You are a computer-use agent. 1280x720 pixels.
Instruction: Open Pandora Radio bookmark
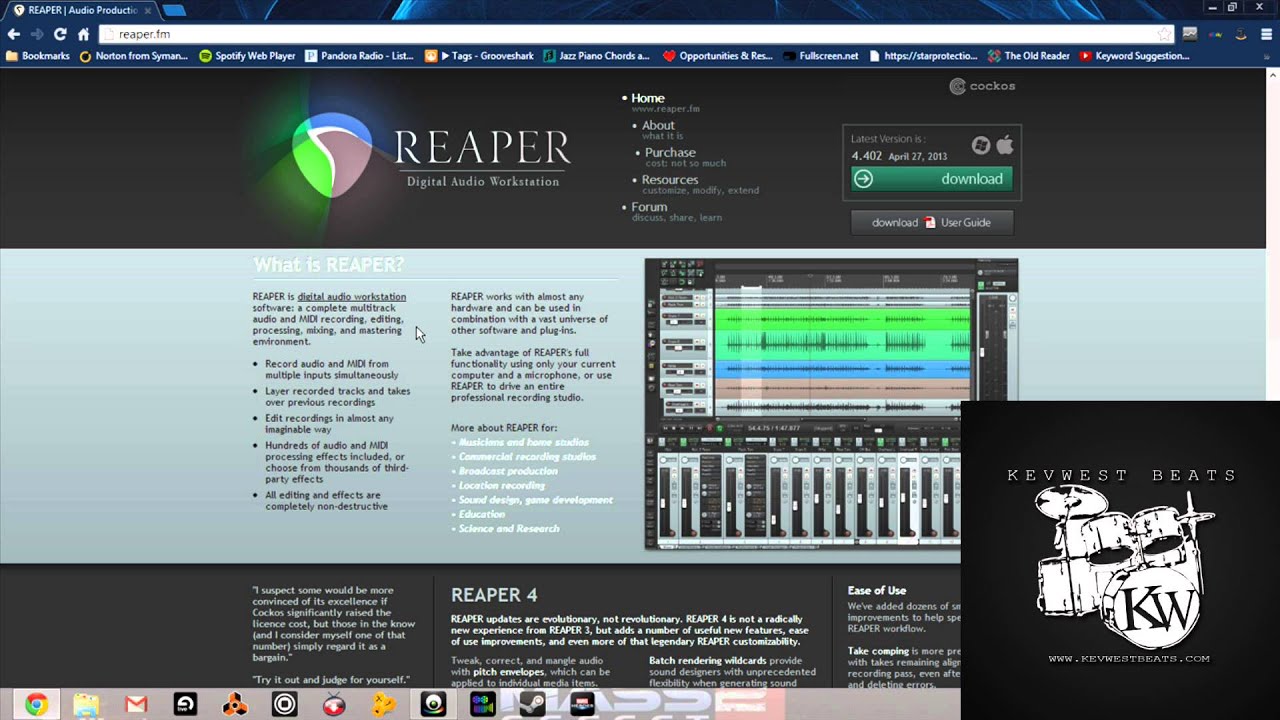click(359, 56)
